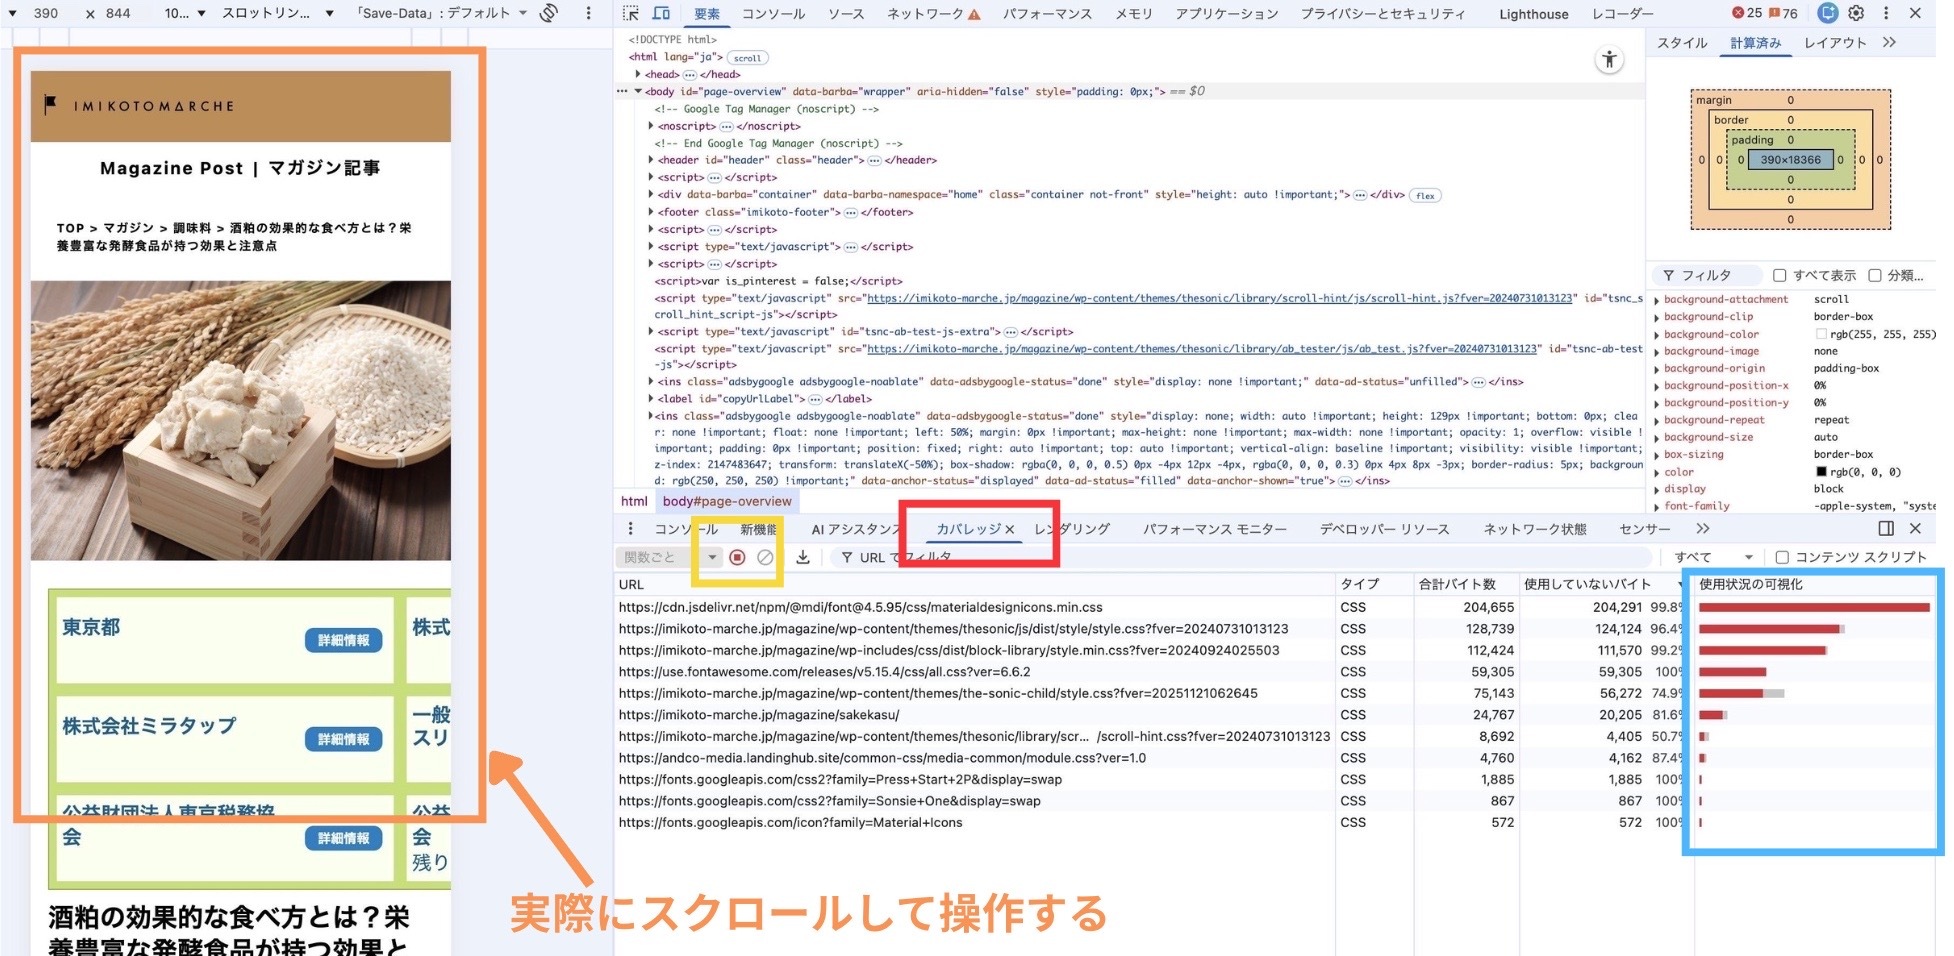The height and width of the screenshot is (956, 1954).
Task: Expand font-family computed property
Action: (x=1657, y=507)
